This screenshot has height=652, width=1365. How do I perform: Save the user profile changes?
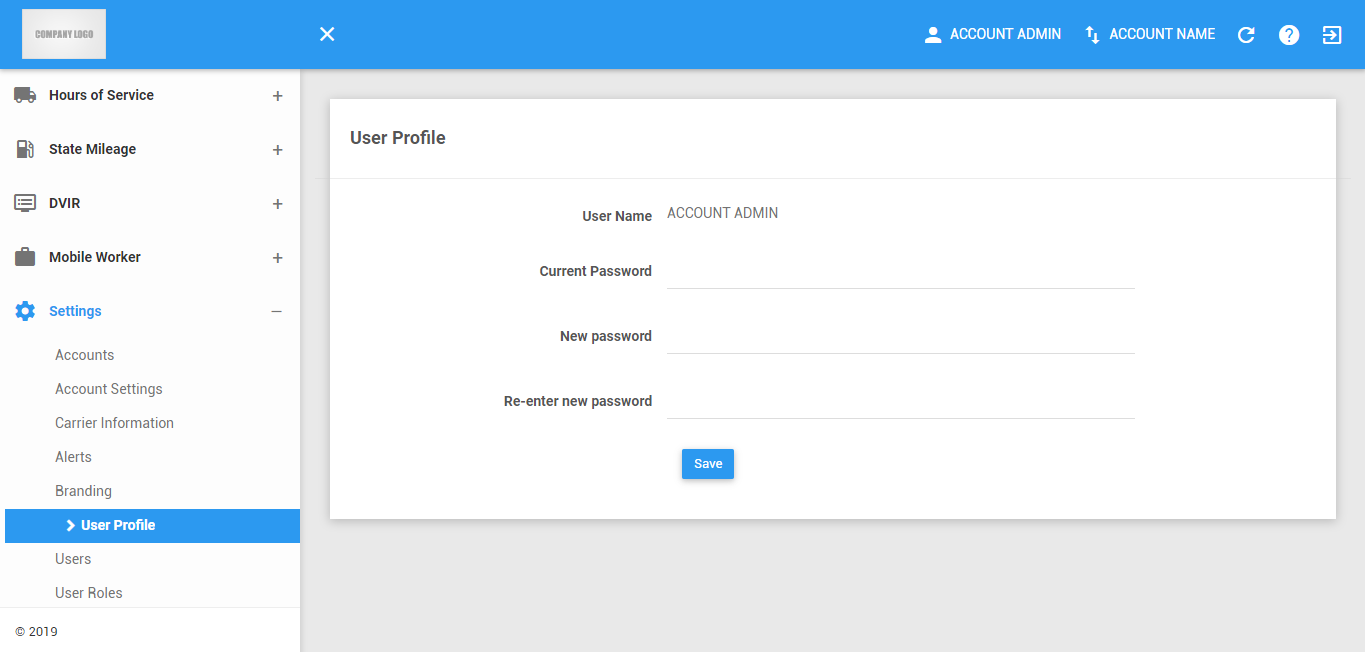coord(708,464)
